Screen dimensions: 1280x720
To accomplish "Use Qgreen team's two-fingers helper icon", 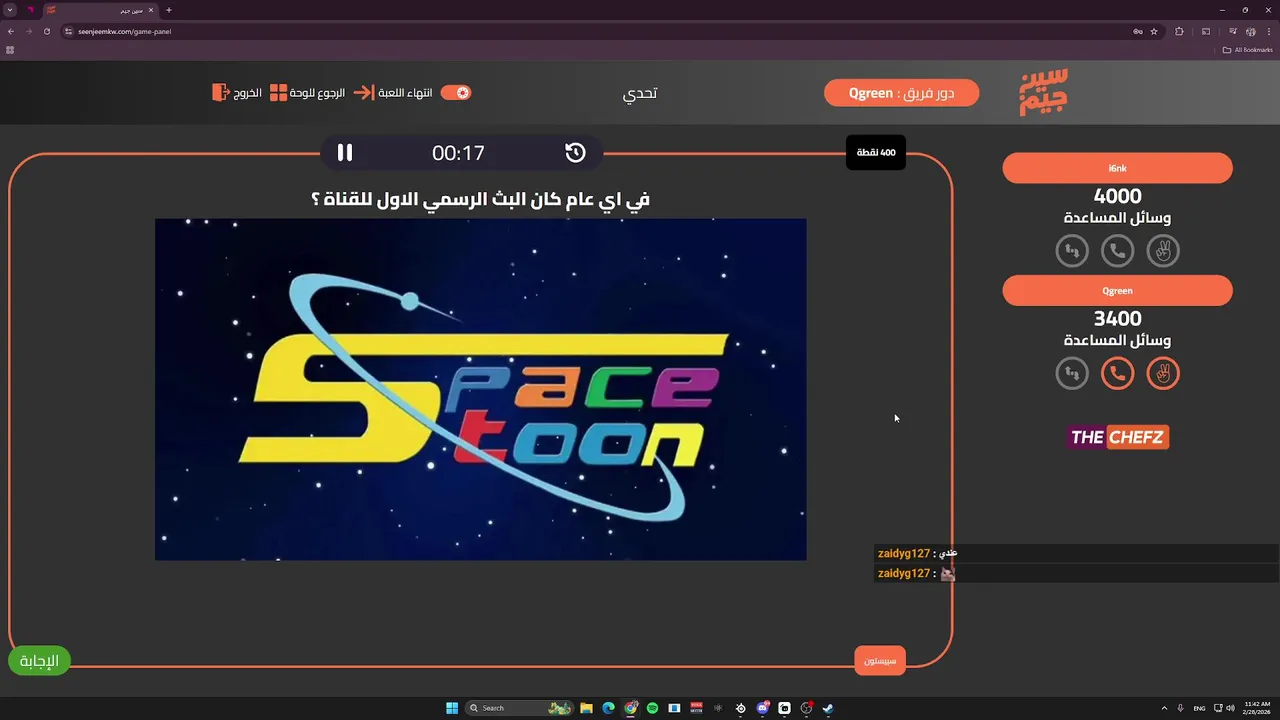I will (x=1163, y=374).
